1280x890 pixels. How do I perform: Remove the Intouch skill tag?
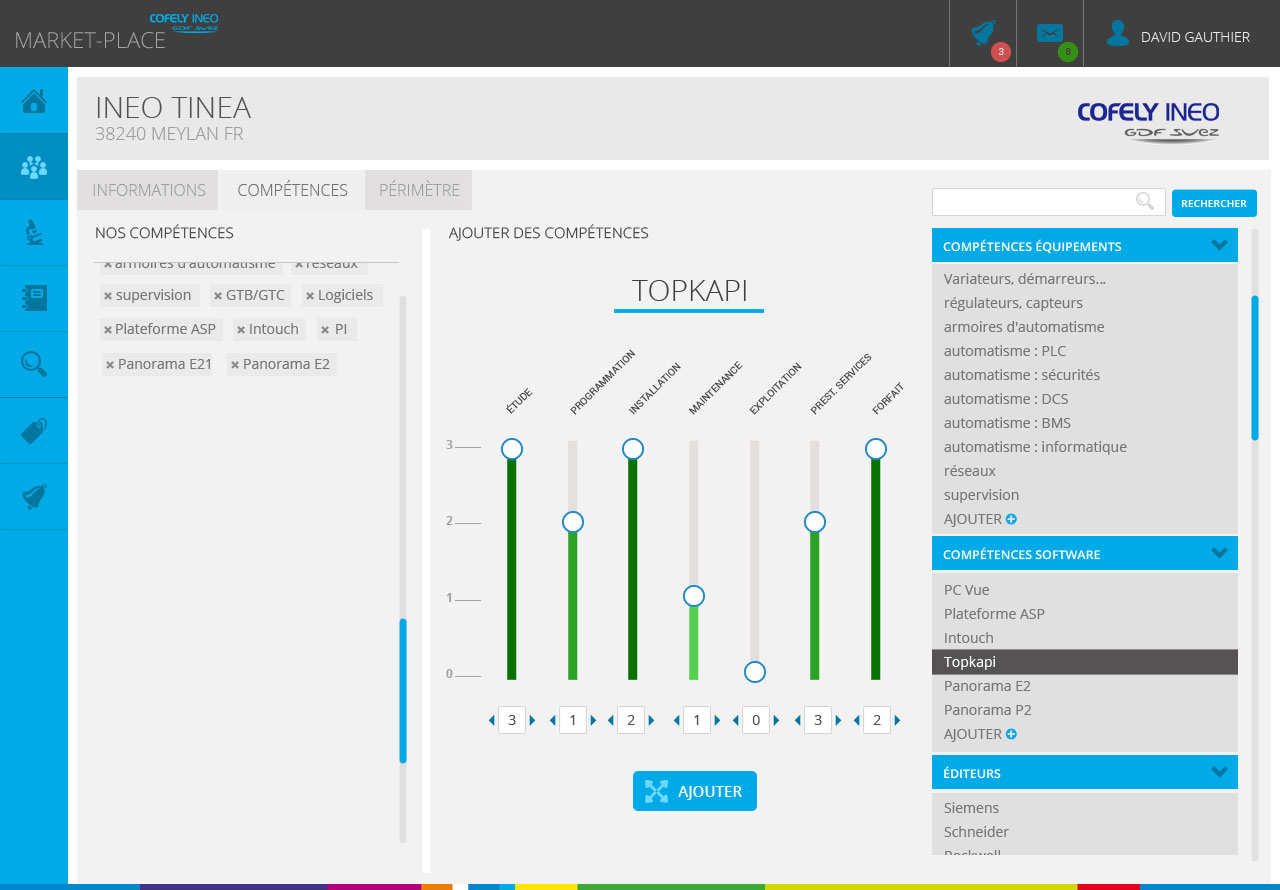tap(241, 330)
